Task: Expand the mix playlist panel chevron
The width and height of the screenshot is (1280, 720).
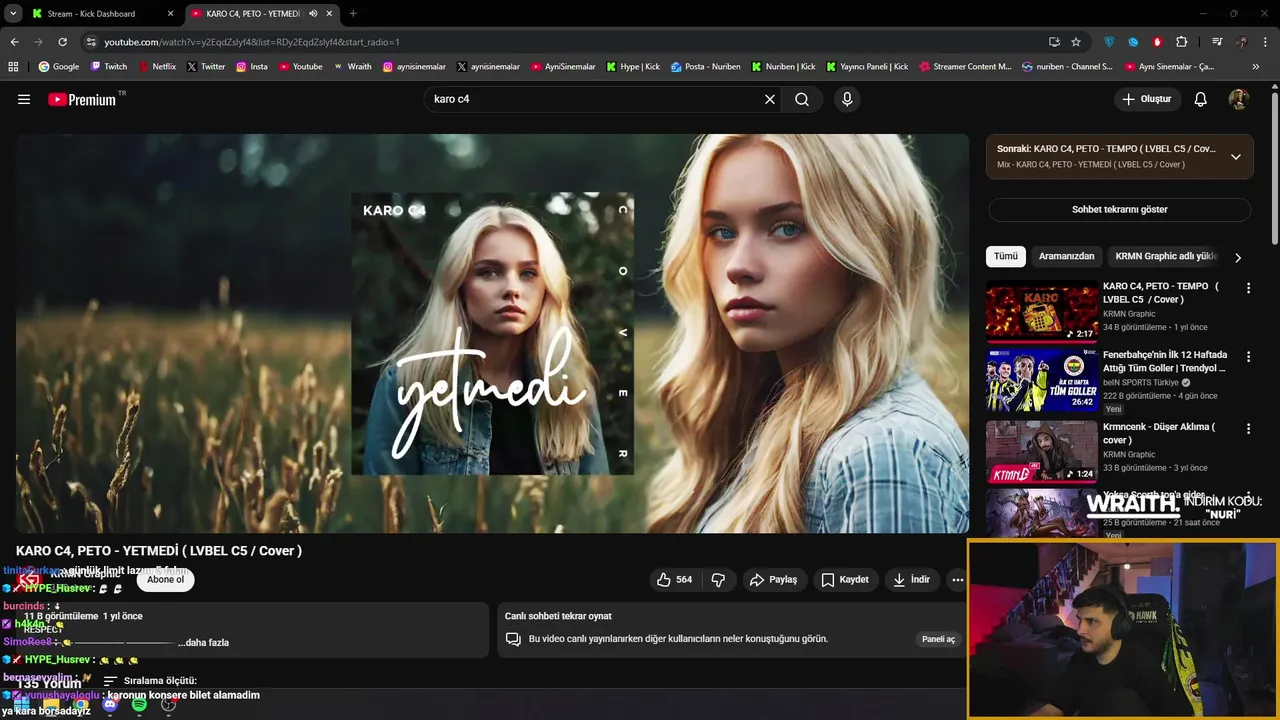Action: pos(1236,157)
